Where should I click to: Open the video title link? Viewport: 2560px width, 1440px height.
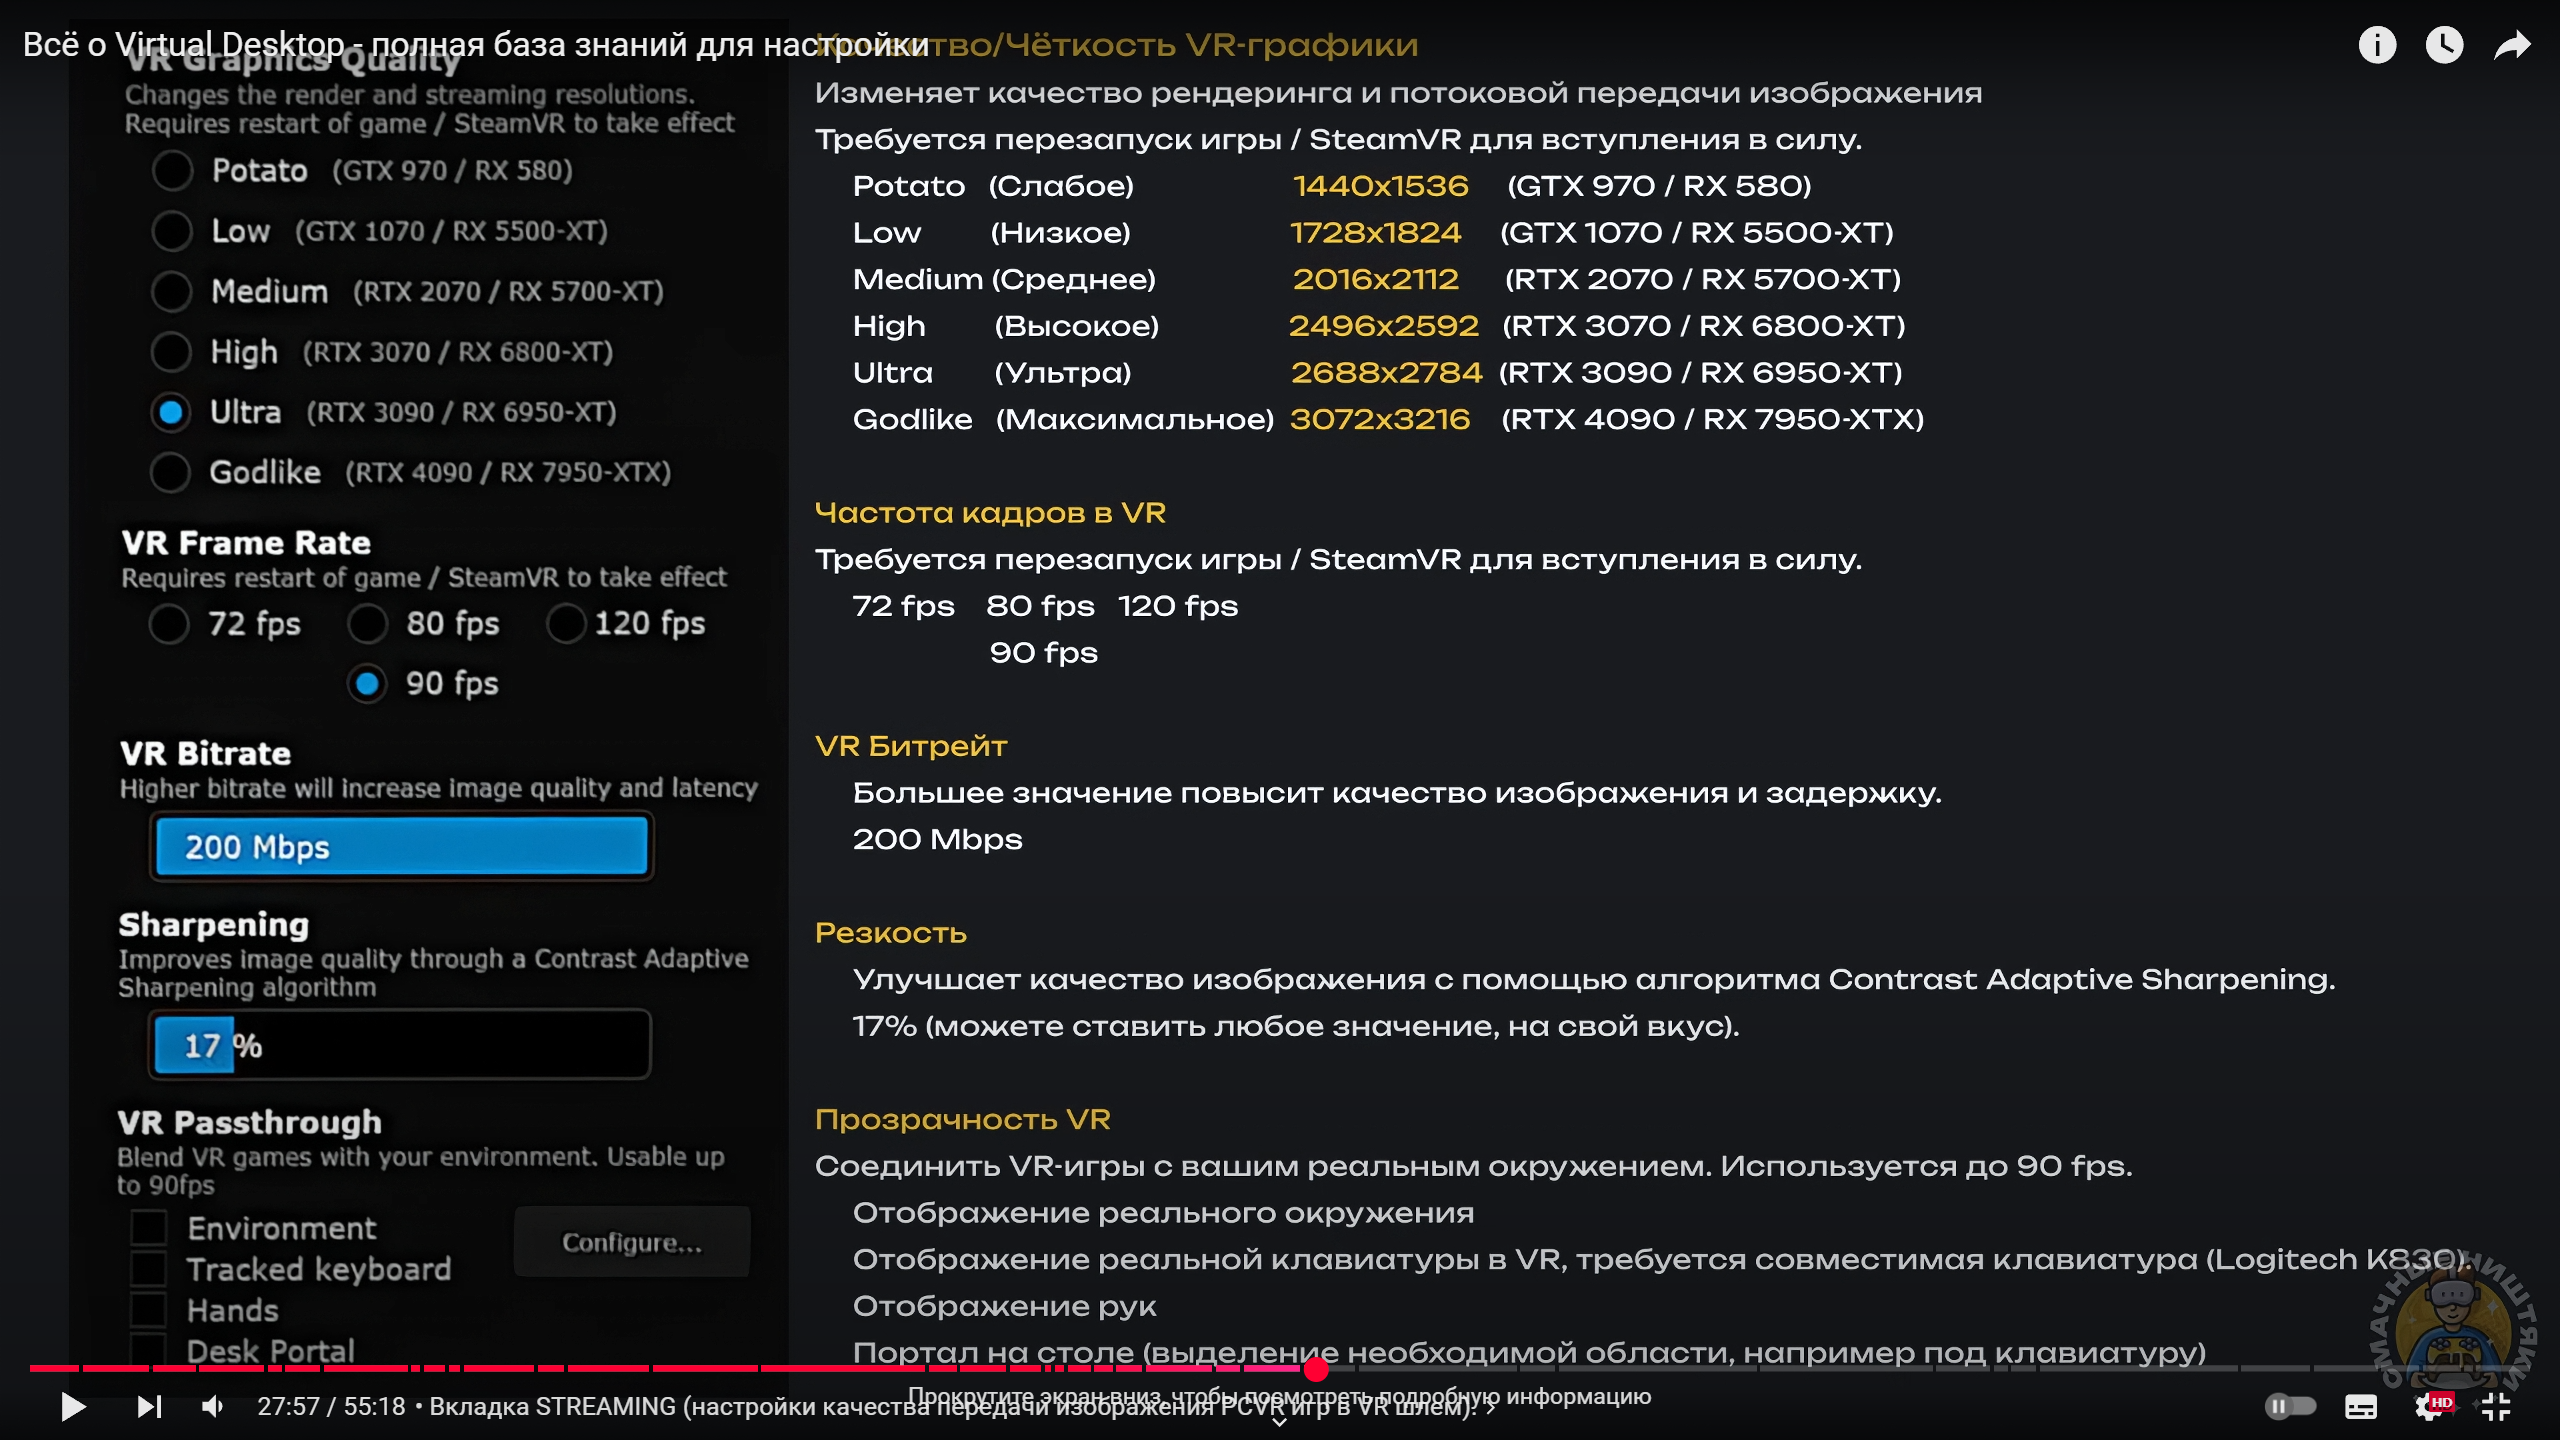pos(476,45)
